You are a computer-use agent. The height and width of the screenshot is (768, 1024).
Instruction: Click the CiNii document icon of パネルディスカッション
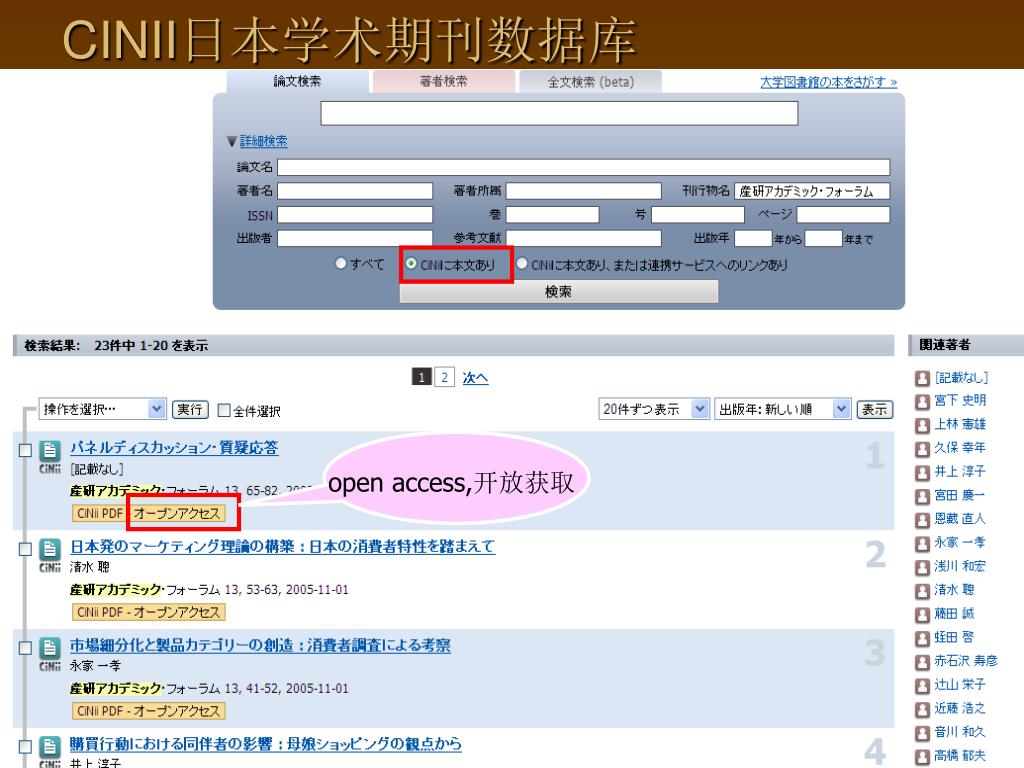click(x=50, y=451)
